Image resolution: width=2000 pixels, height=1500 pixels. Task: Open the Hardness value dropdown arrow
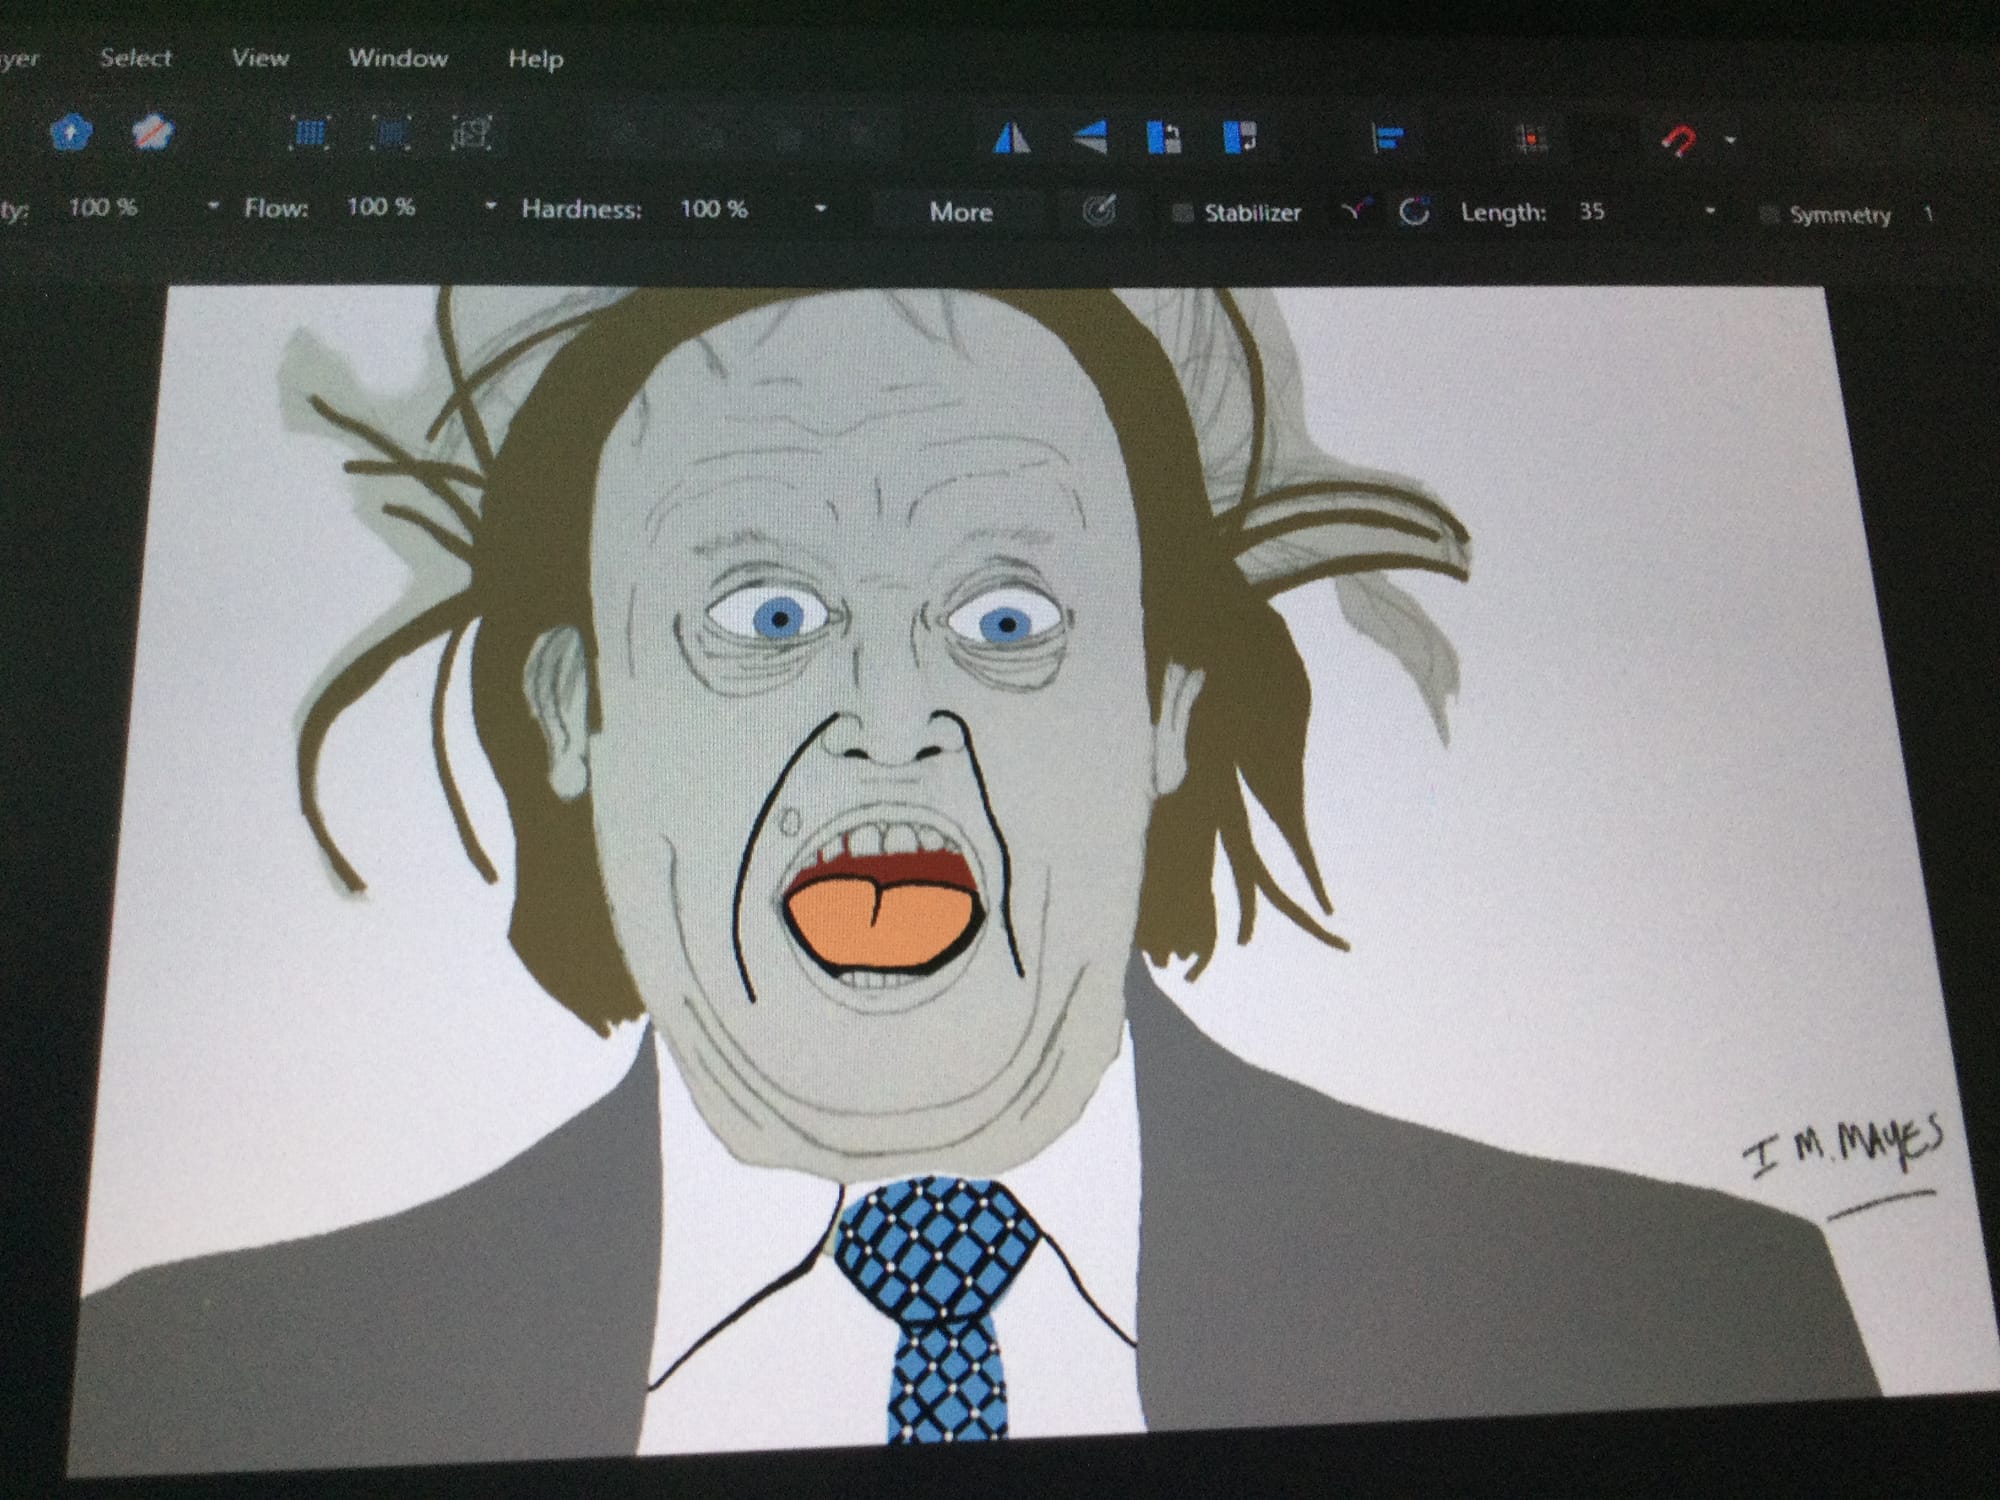click(x=820, y=209)
